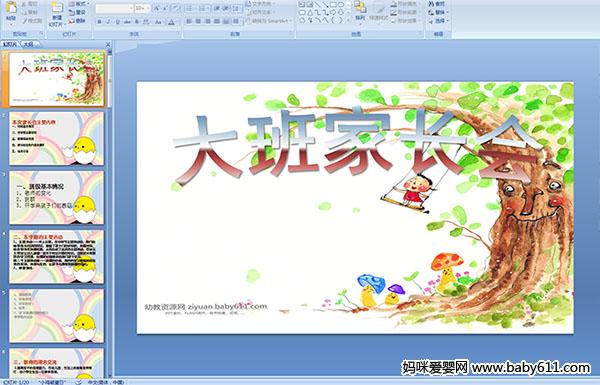
Task: Open the Layout (版式) dropdown
Action: point(78,4)
